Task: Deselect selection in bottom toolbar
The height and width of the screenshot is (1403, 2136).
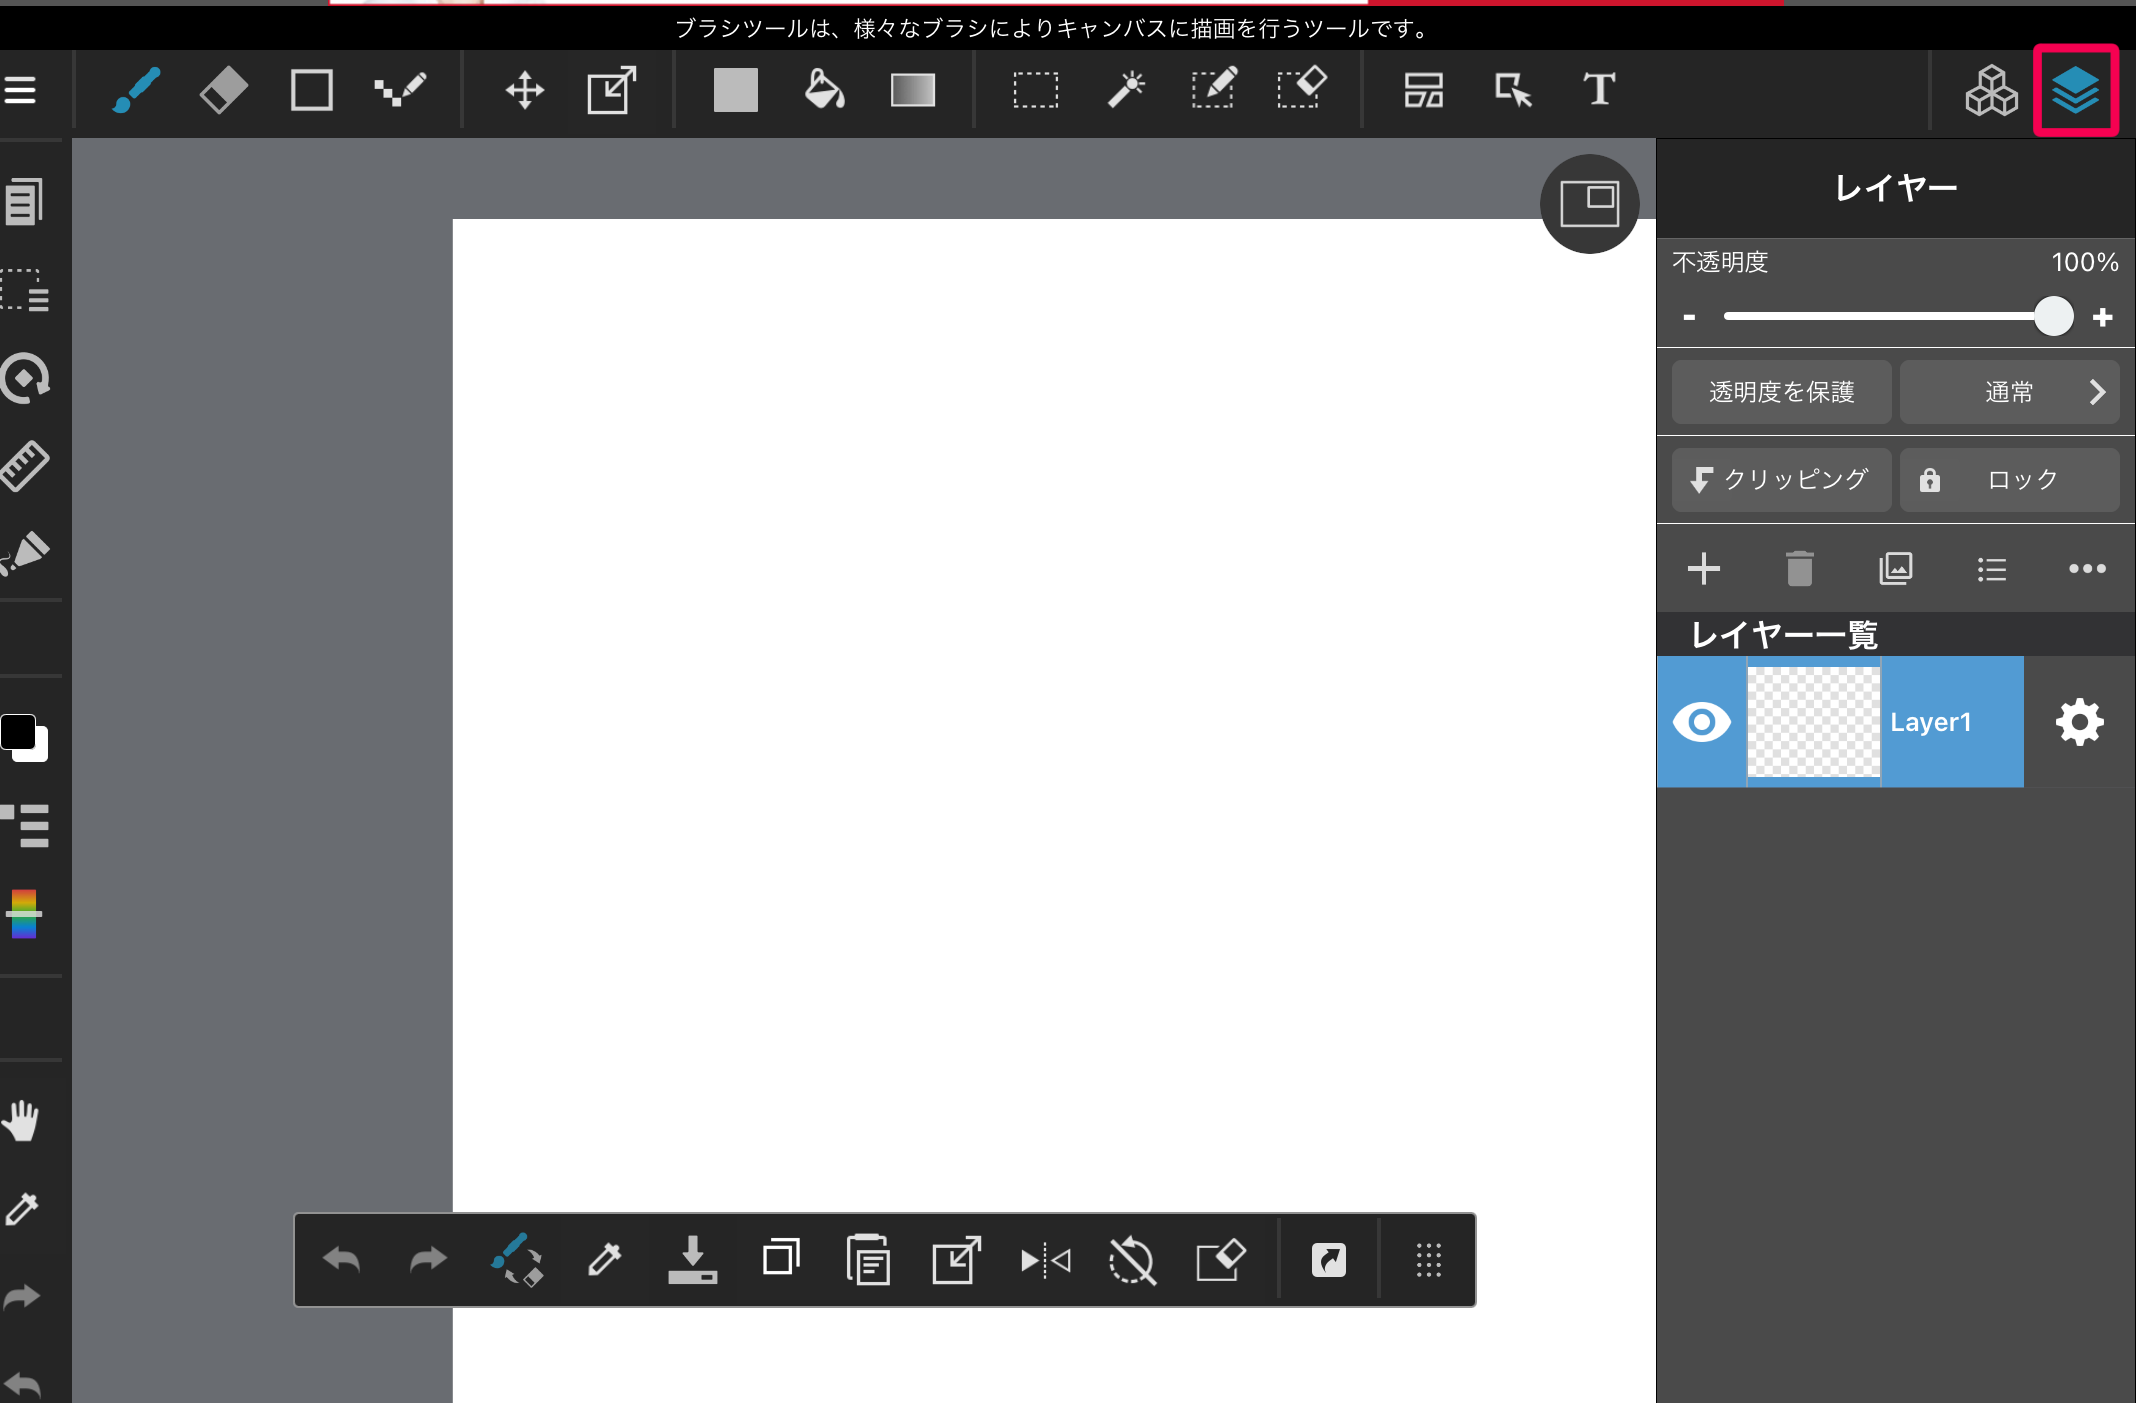Action: coord(1132,1260)
